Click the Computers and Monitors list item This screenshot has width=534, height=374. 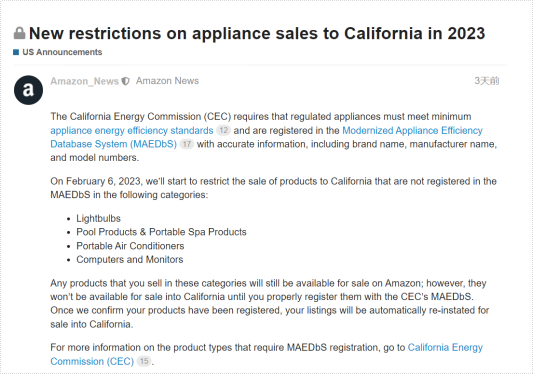(x=130, y=260)
